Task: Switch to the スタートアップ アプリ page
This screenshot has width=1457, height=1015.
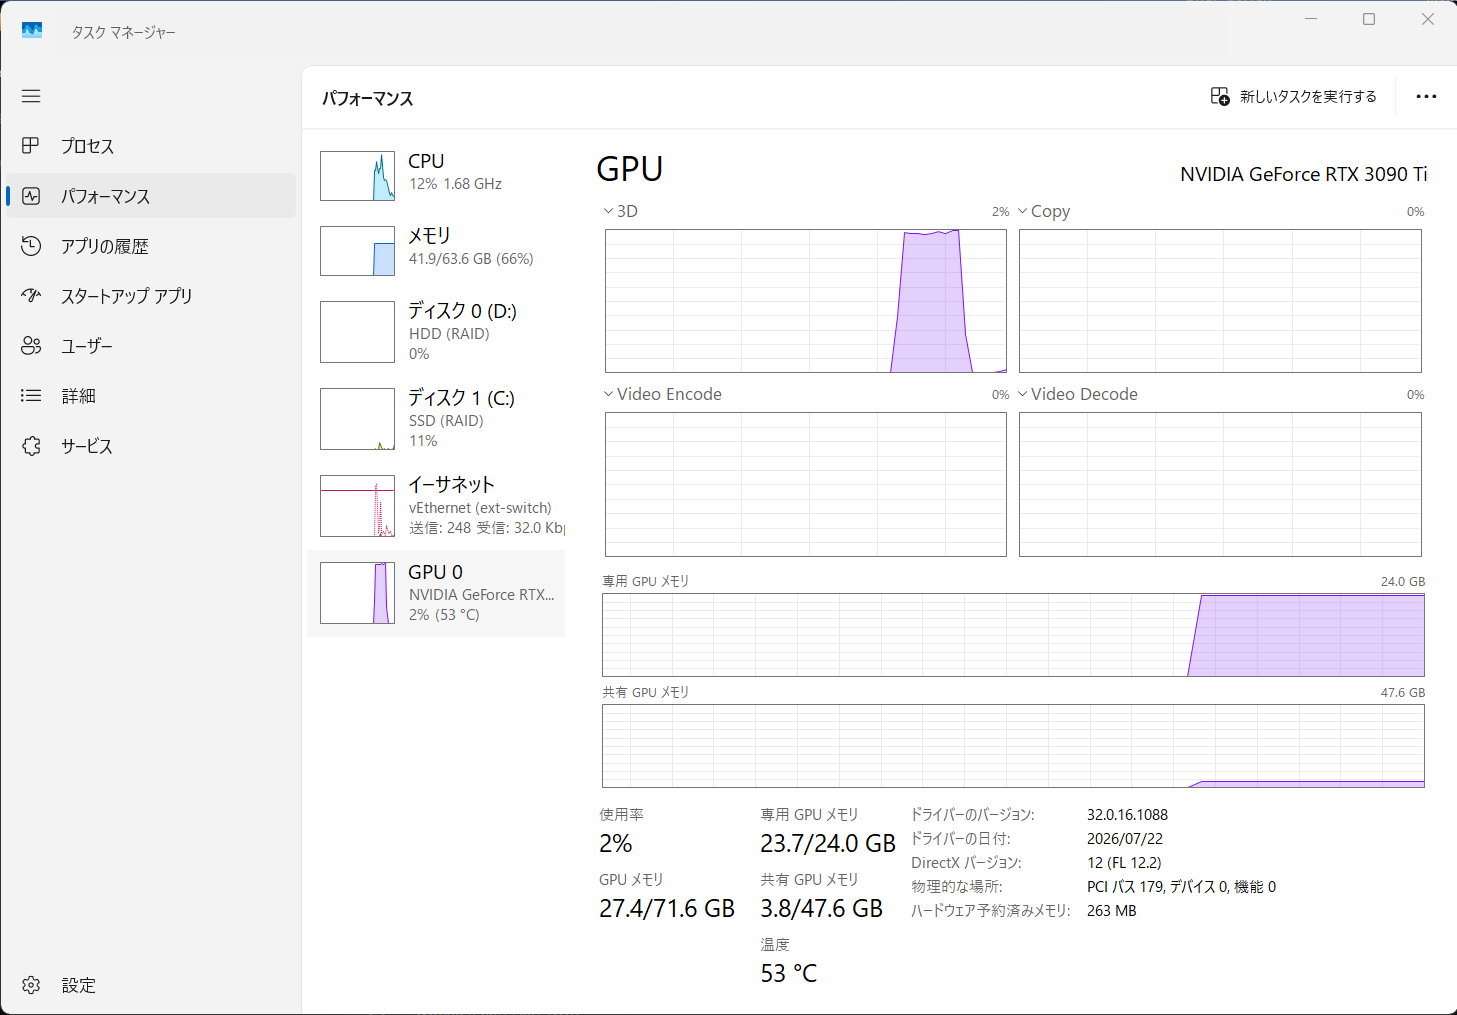Action: [x=151, y=296]
